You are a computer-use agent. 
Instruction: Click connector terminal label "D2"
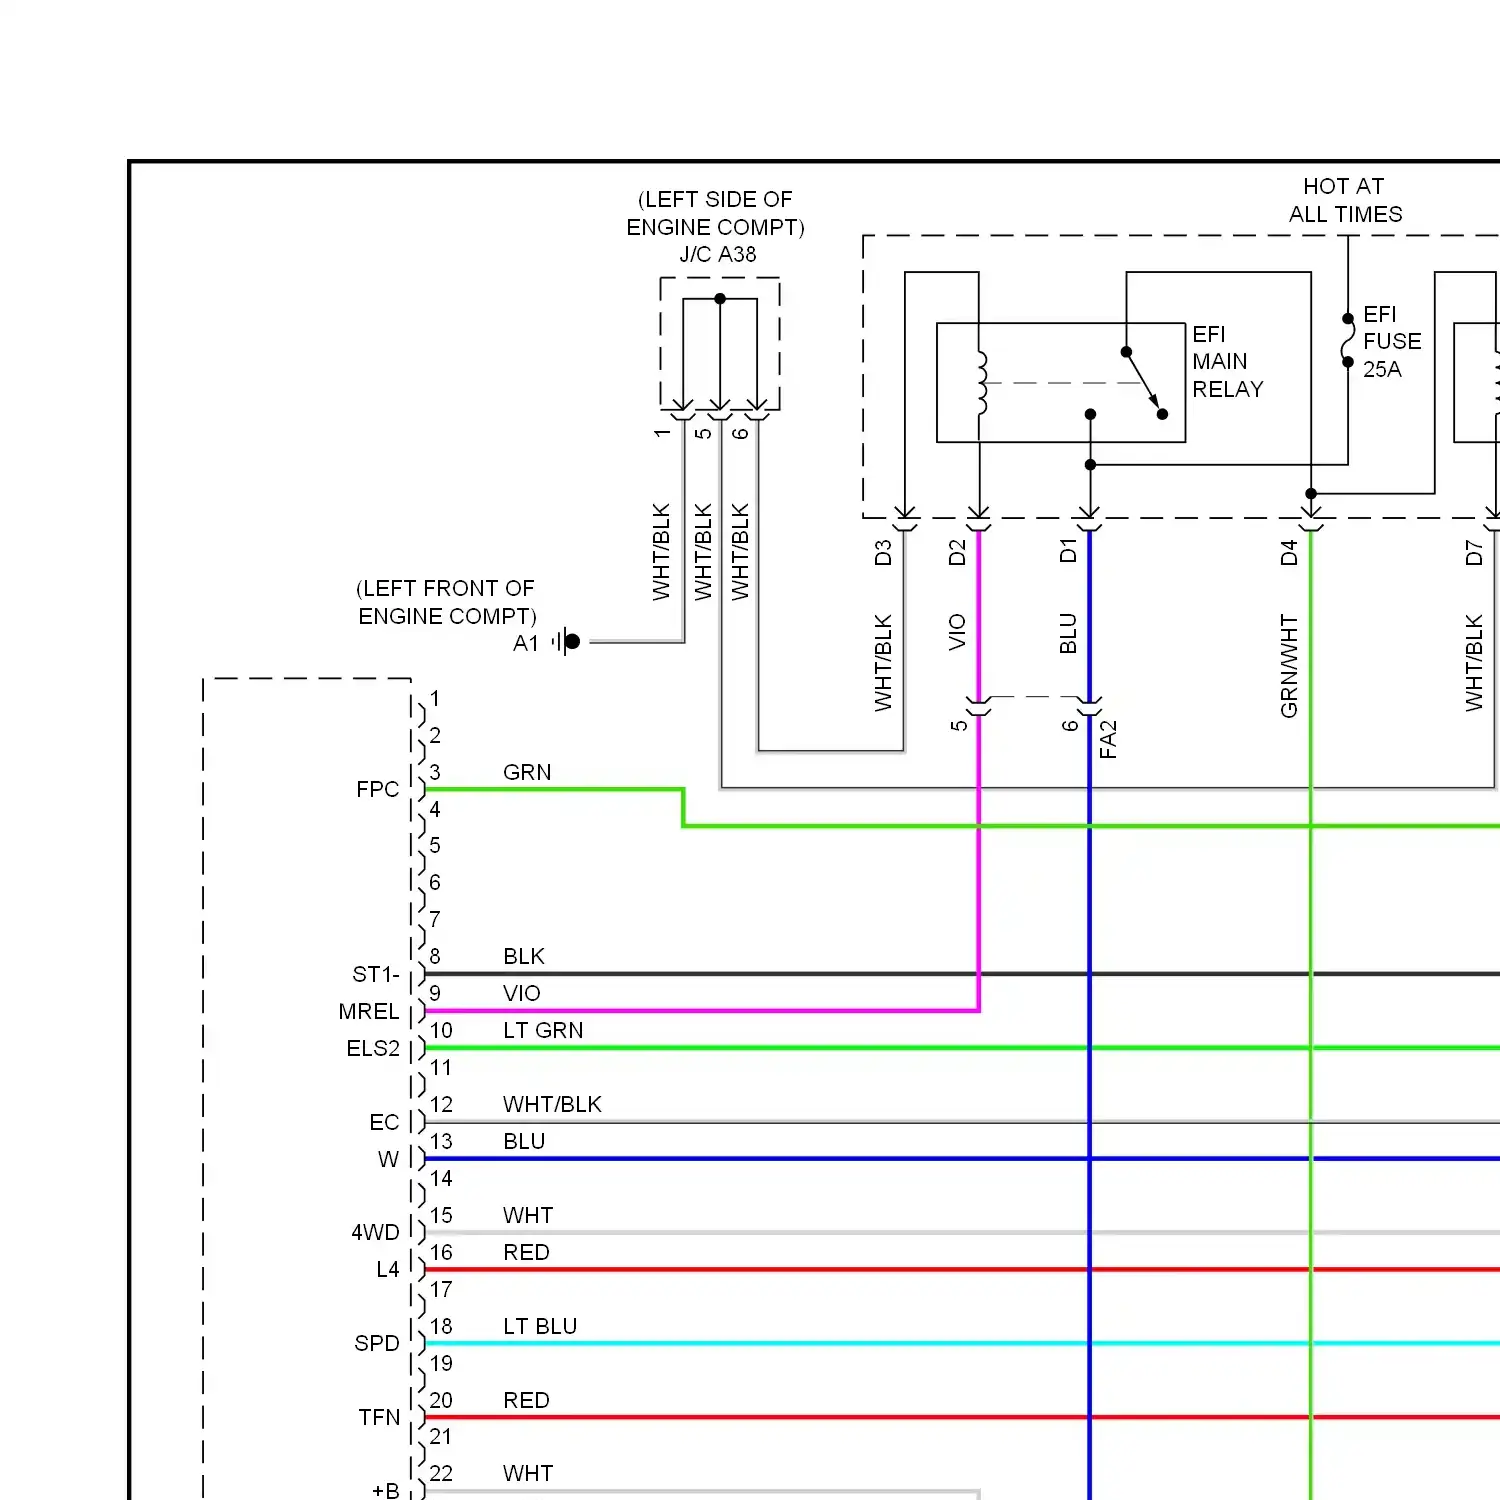(x=957, y=553)
